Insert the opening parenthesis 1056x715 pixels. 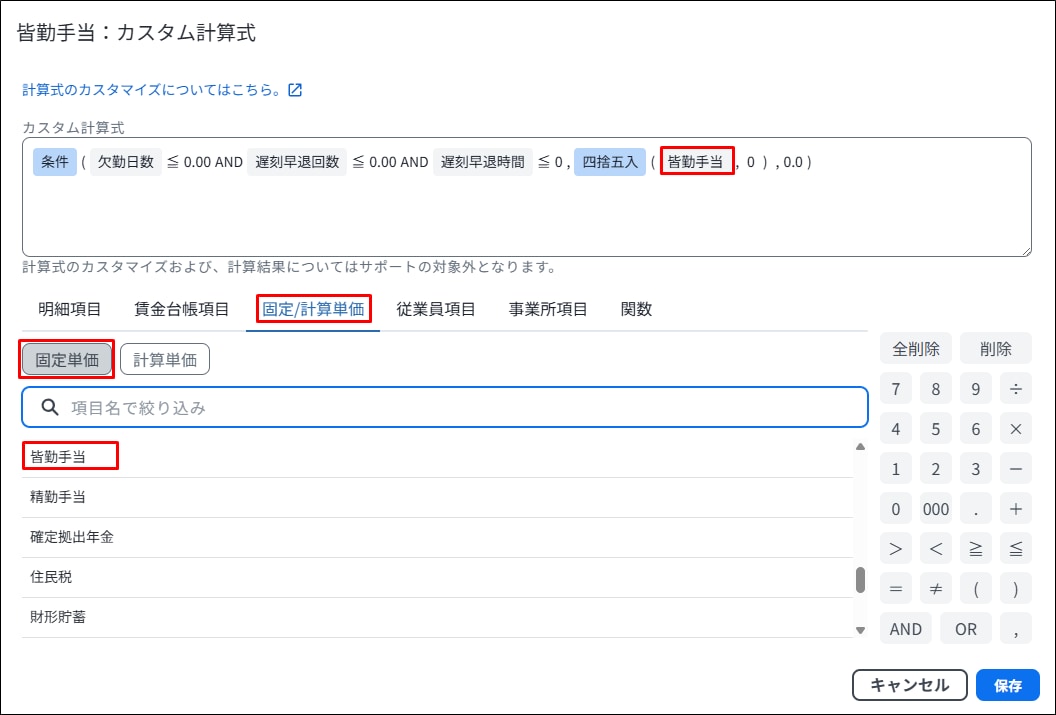(x=975, y=589)
